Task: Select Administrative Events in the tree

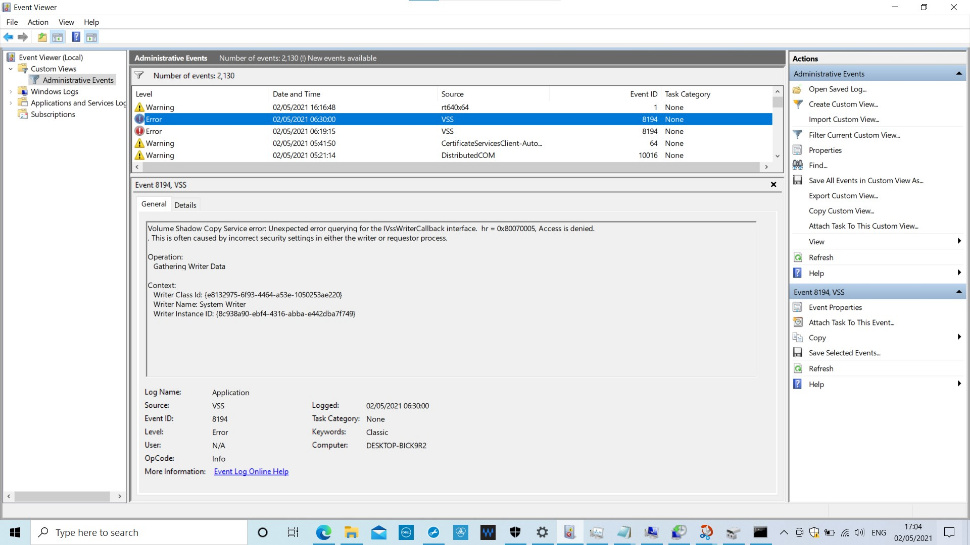Action: click(x=78, y=80)
